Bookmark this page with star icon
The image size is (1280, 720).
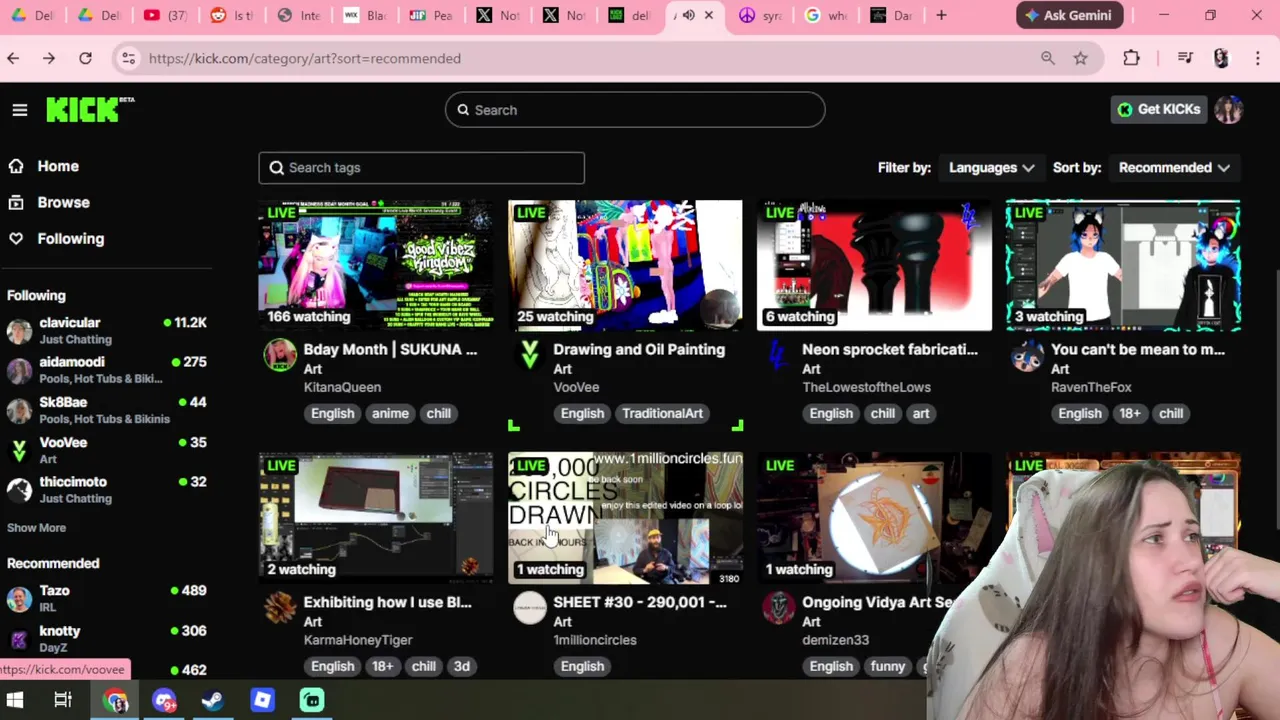pos(1081,58)
